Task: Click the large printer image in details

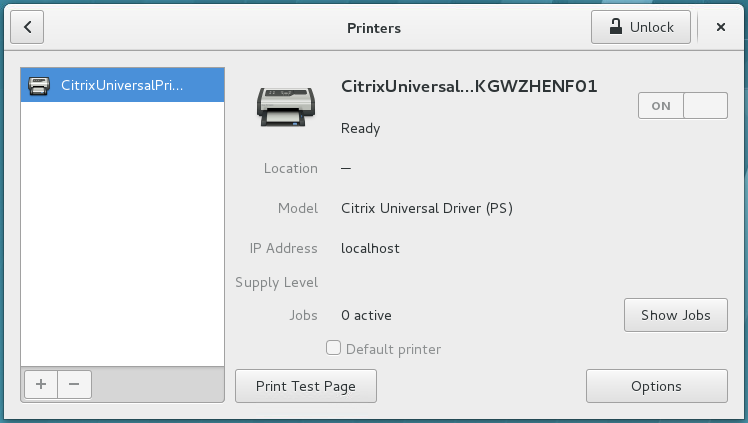Action: click(289, 105)
